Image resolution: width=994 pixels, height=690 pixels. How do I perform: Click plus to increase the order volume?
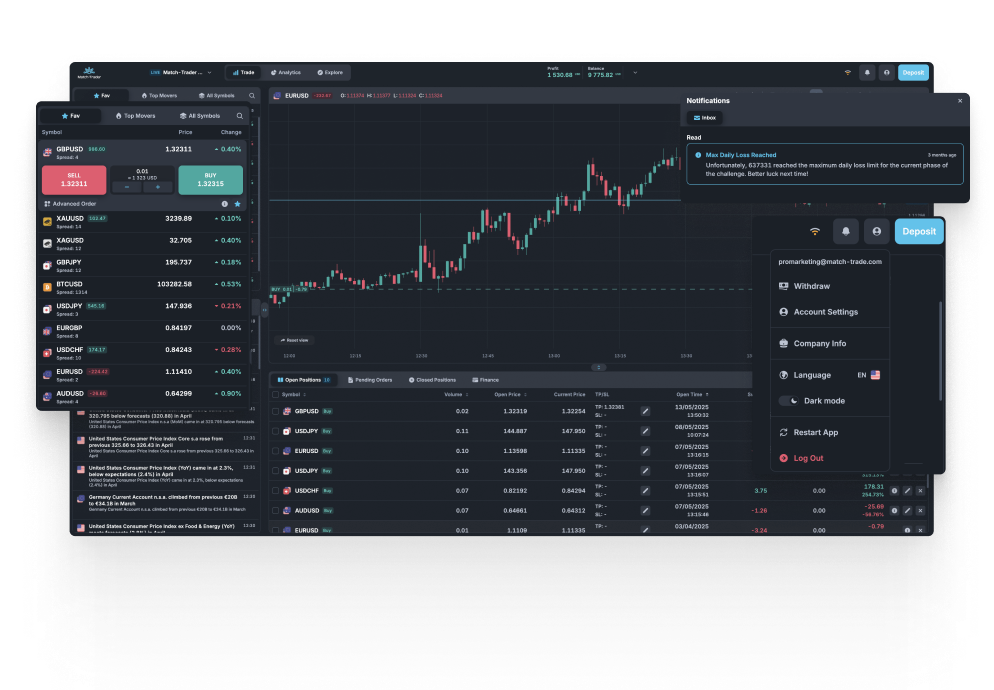[x=157, y=187]
